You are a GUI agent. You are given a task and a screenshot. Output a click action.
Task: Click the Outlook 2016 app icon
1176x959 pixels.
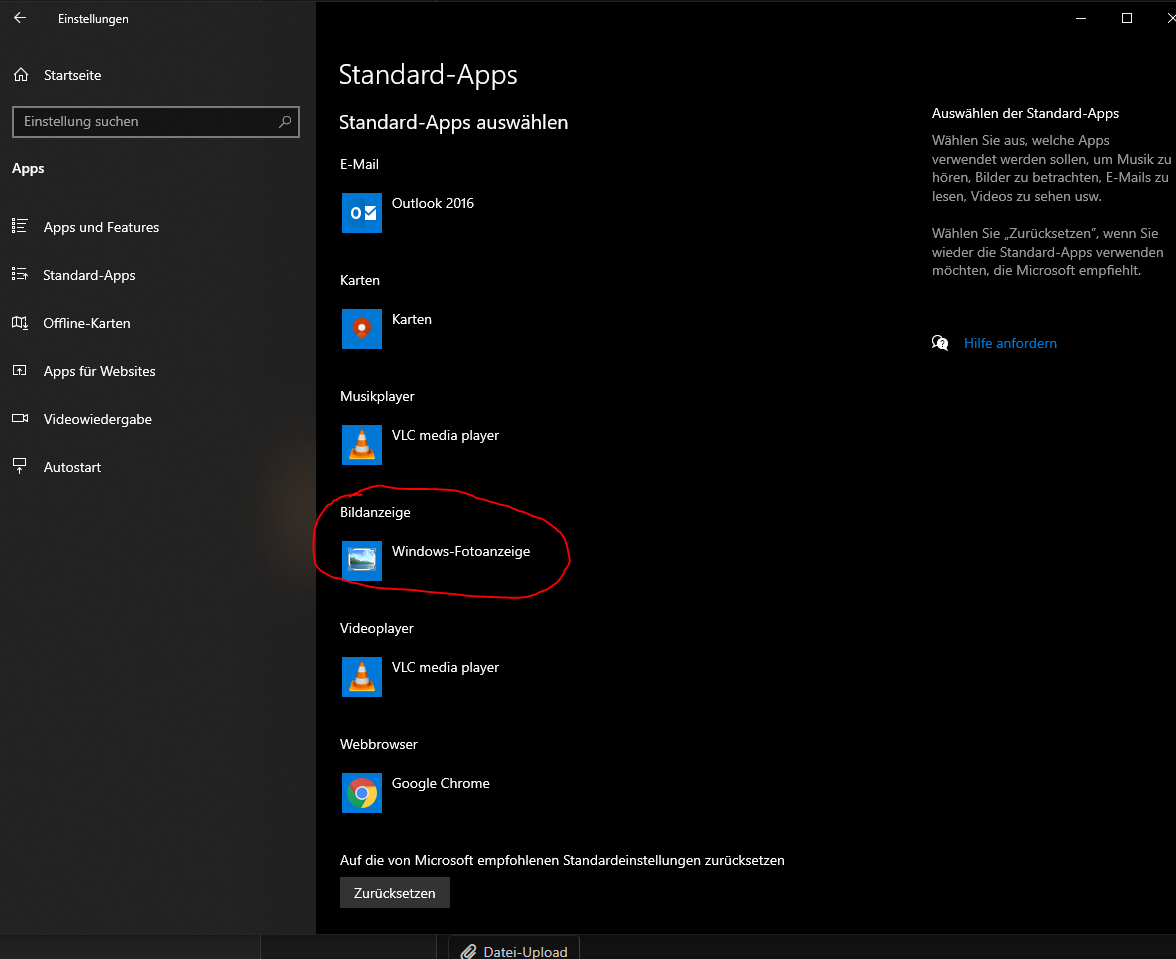pos(362,213)
